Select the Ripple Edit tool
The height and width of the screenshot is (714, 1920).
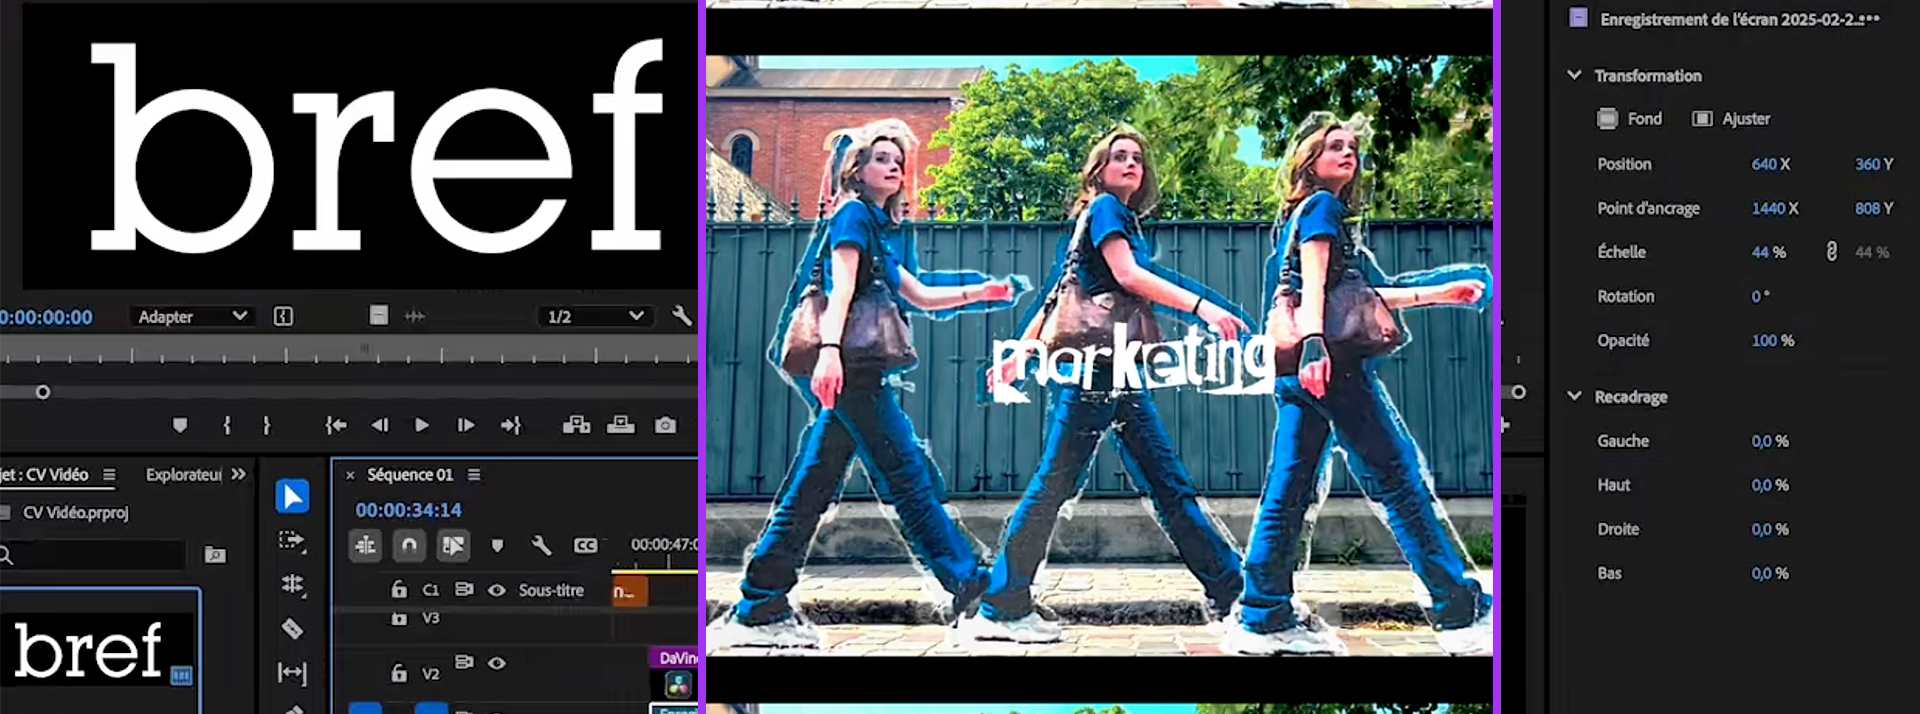(292, 584)
